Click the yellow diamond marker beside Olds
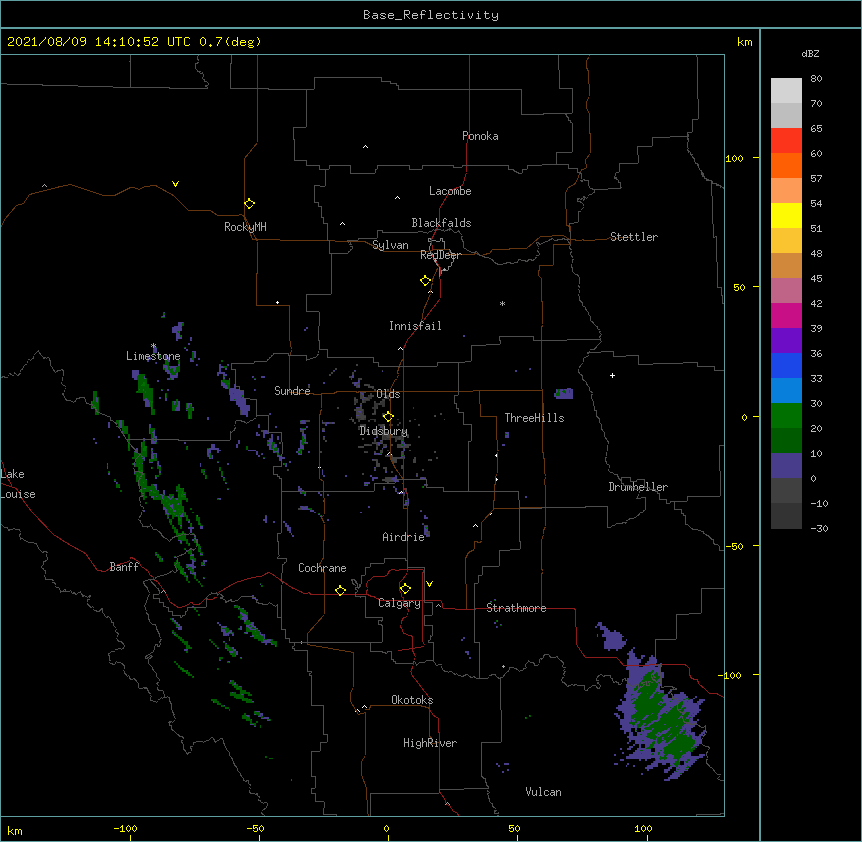Viewport: 862px width, 842px height. coord(388,417)
